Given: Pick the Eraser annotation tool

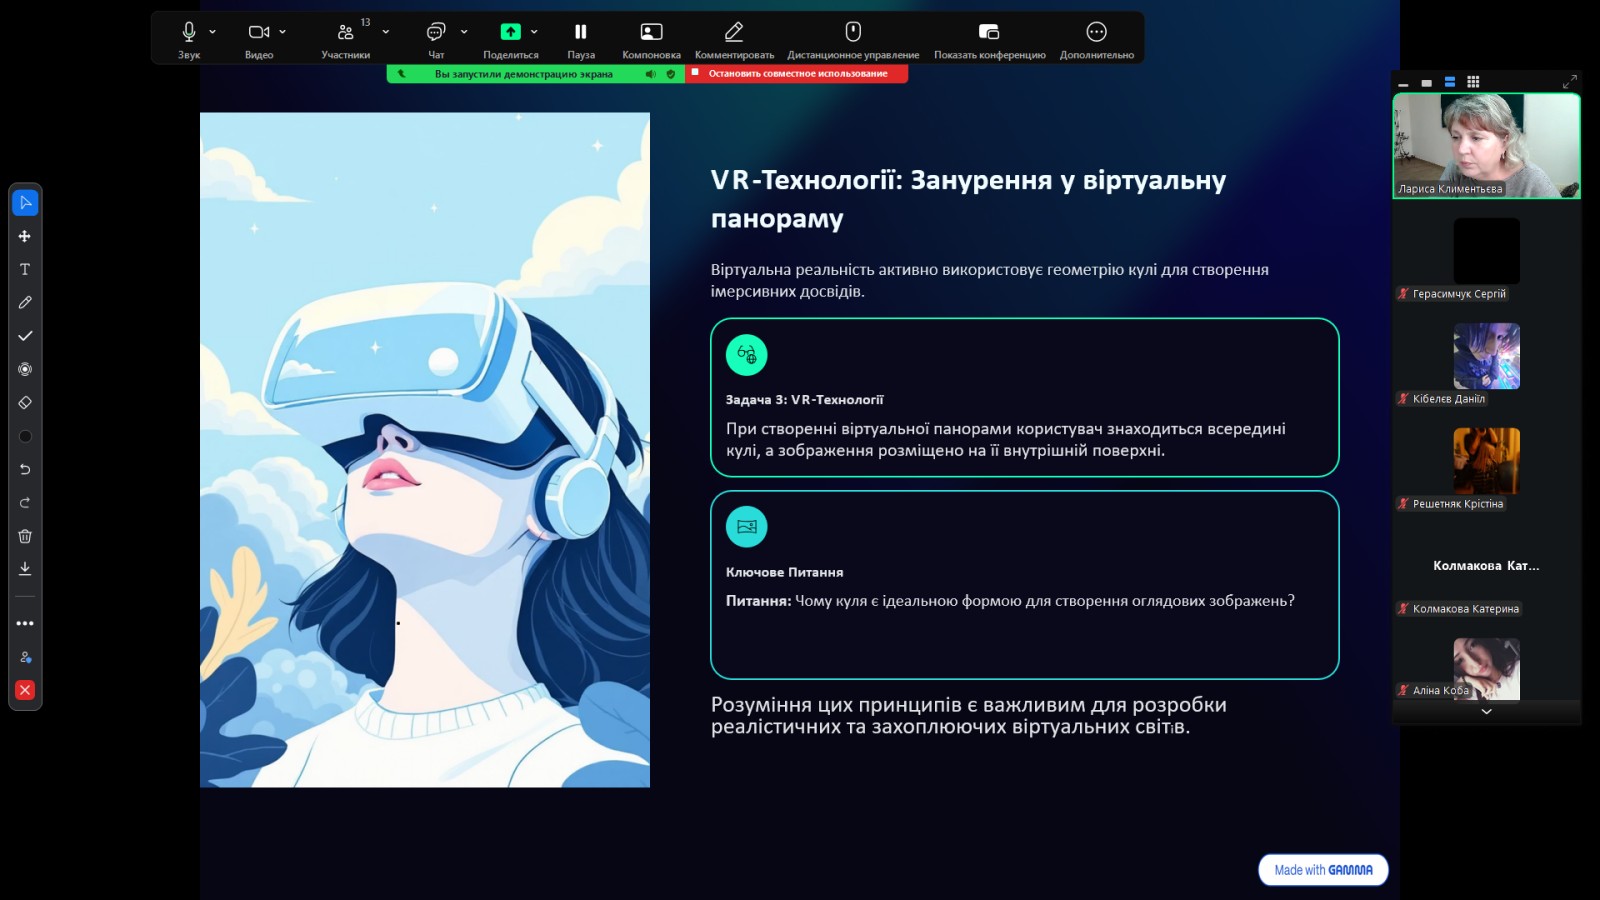Looking at the screenshot, I should click(25, 402).
